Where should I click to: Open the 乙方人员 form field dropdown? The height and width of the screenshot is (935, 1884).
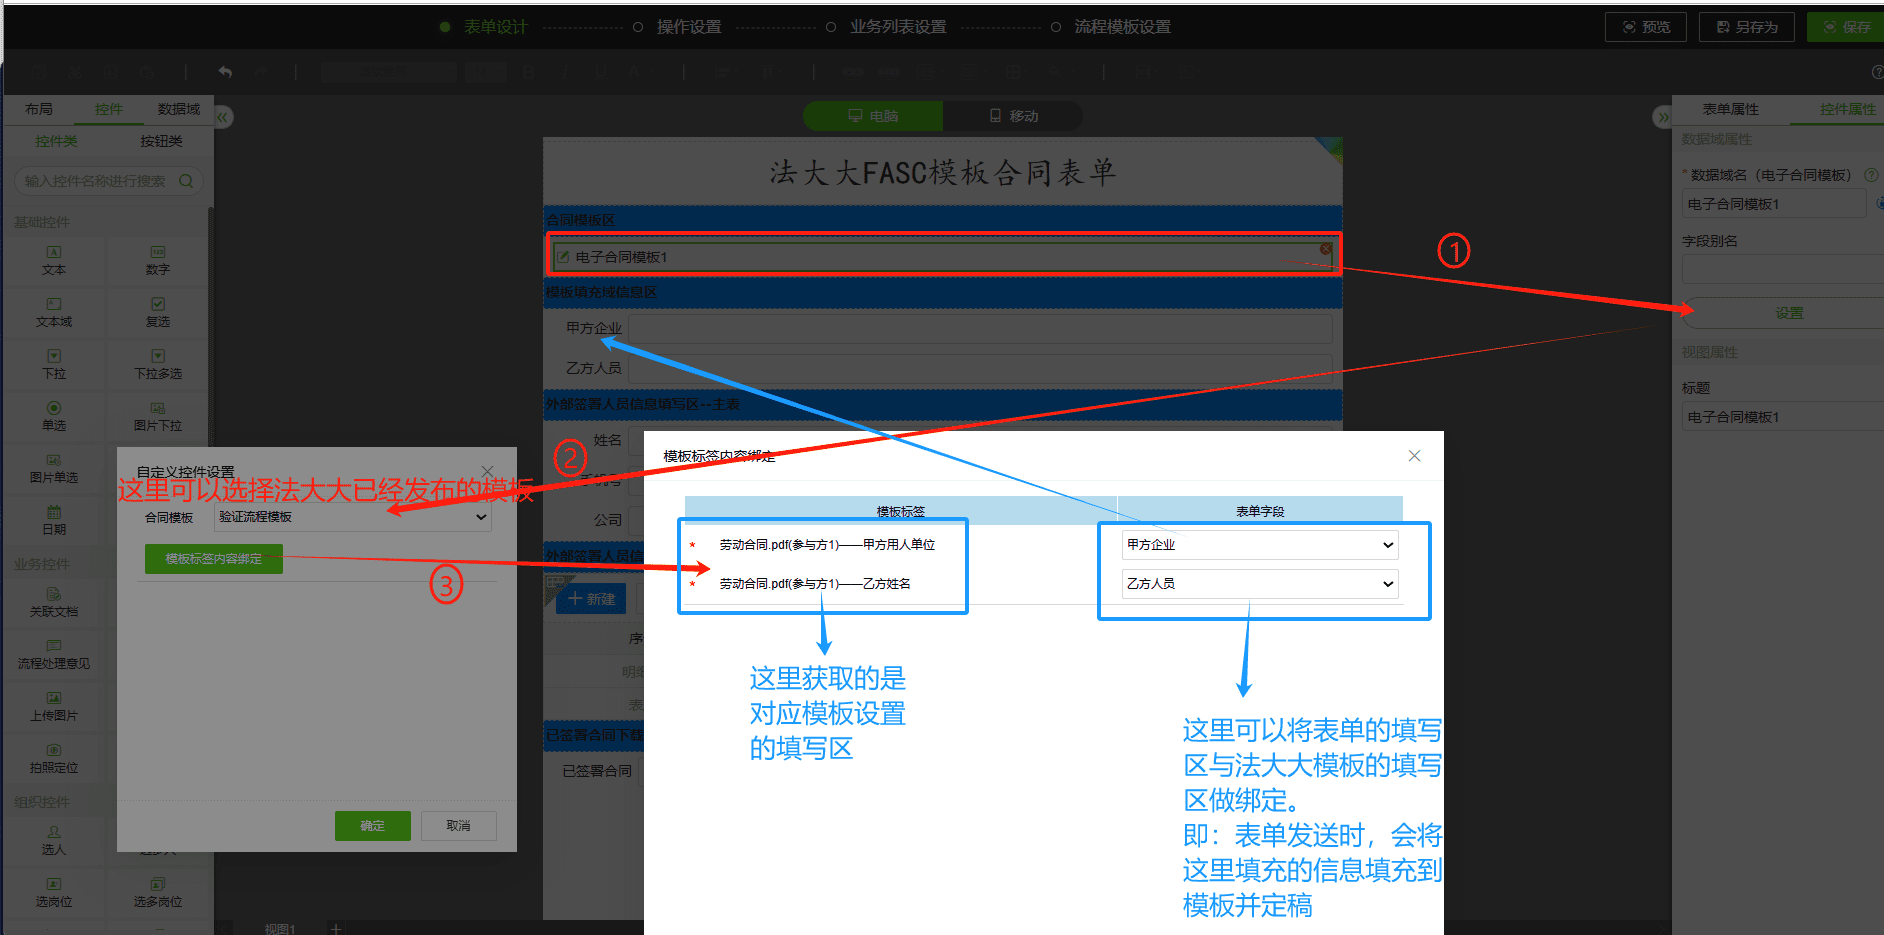point(1260,584)
